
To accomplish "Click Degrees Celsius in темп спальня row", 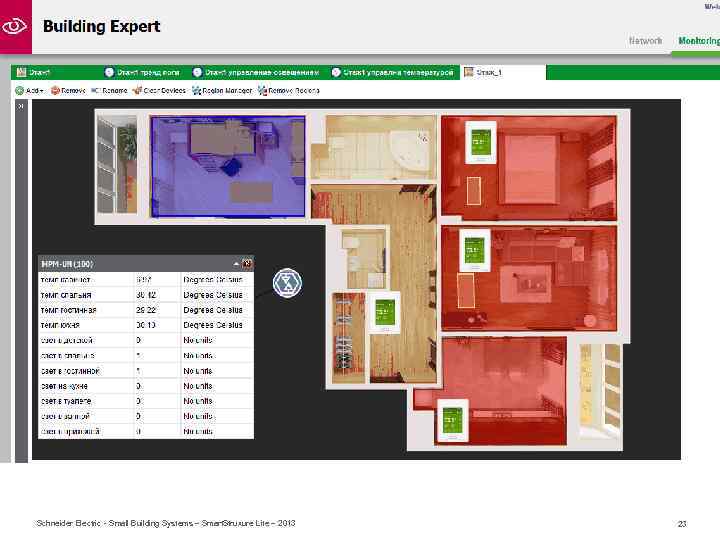I will (x=213, y=295).
